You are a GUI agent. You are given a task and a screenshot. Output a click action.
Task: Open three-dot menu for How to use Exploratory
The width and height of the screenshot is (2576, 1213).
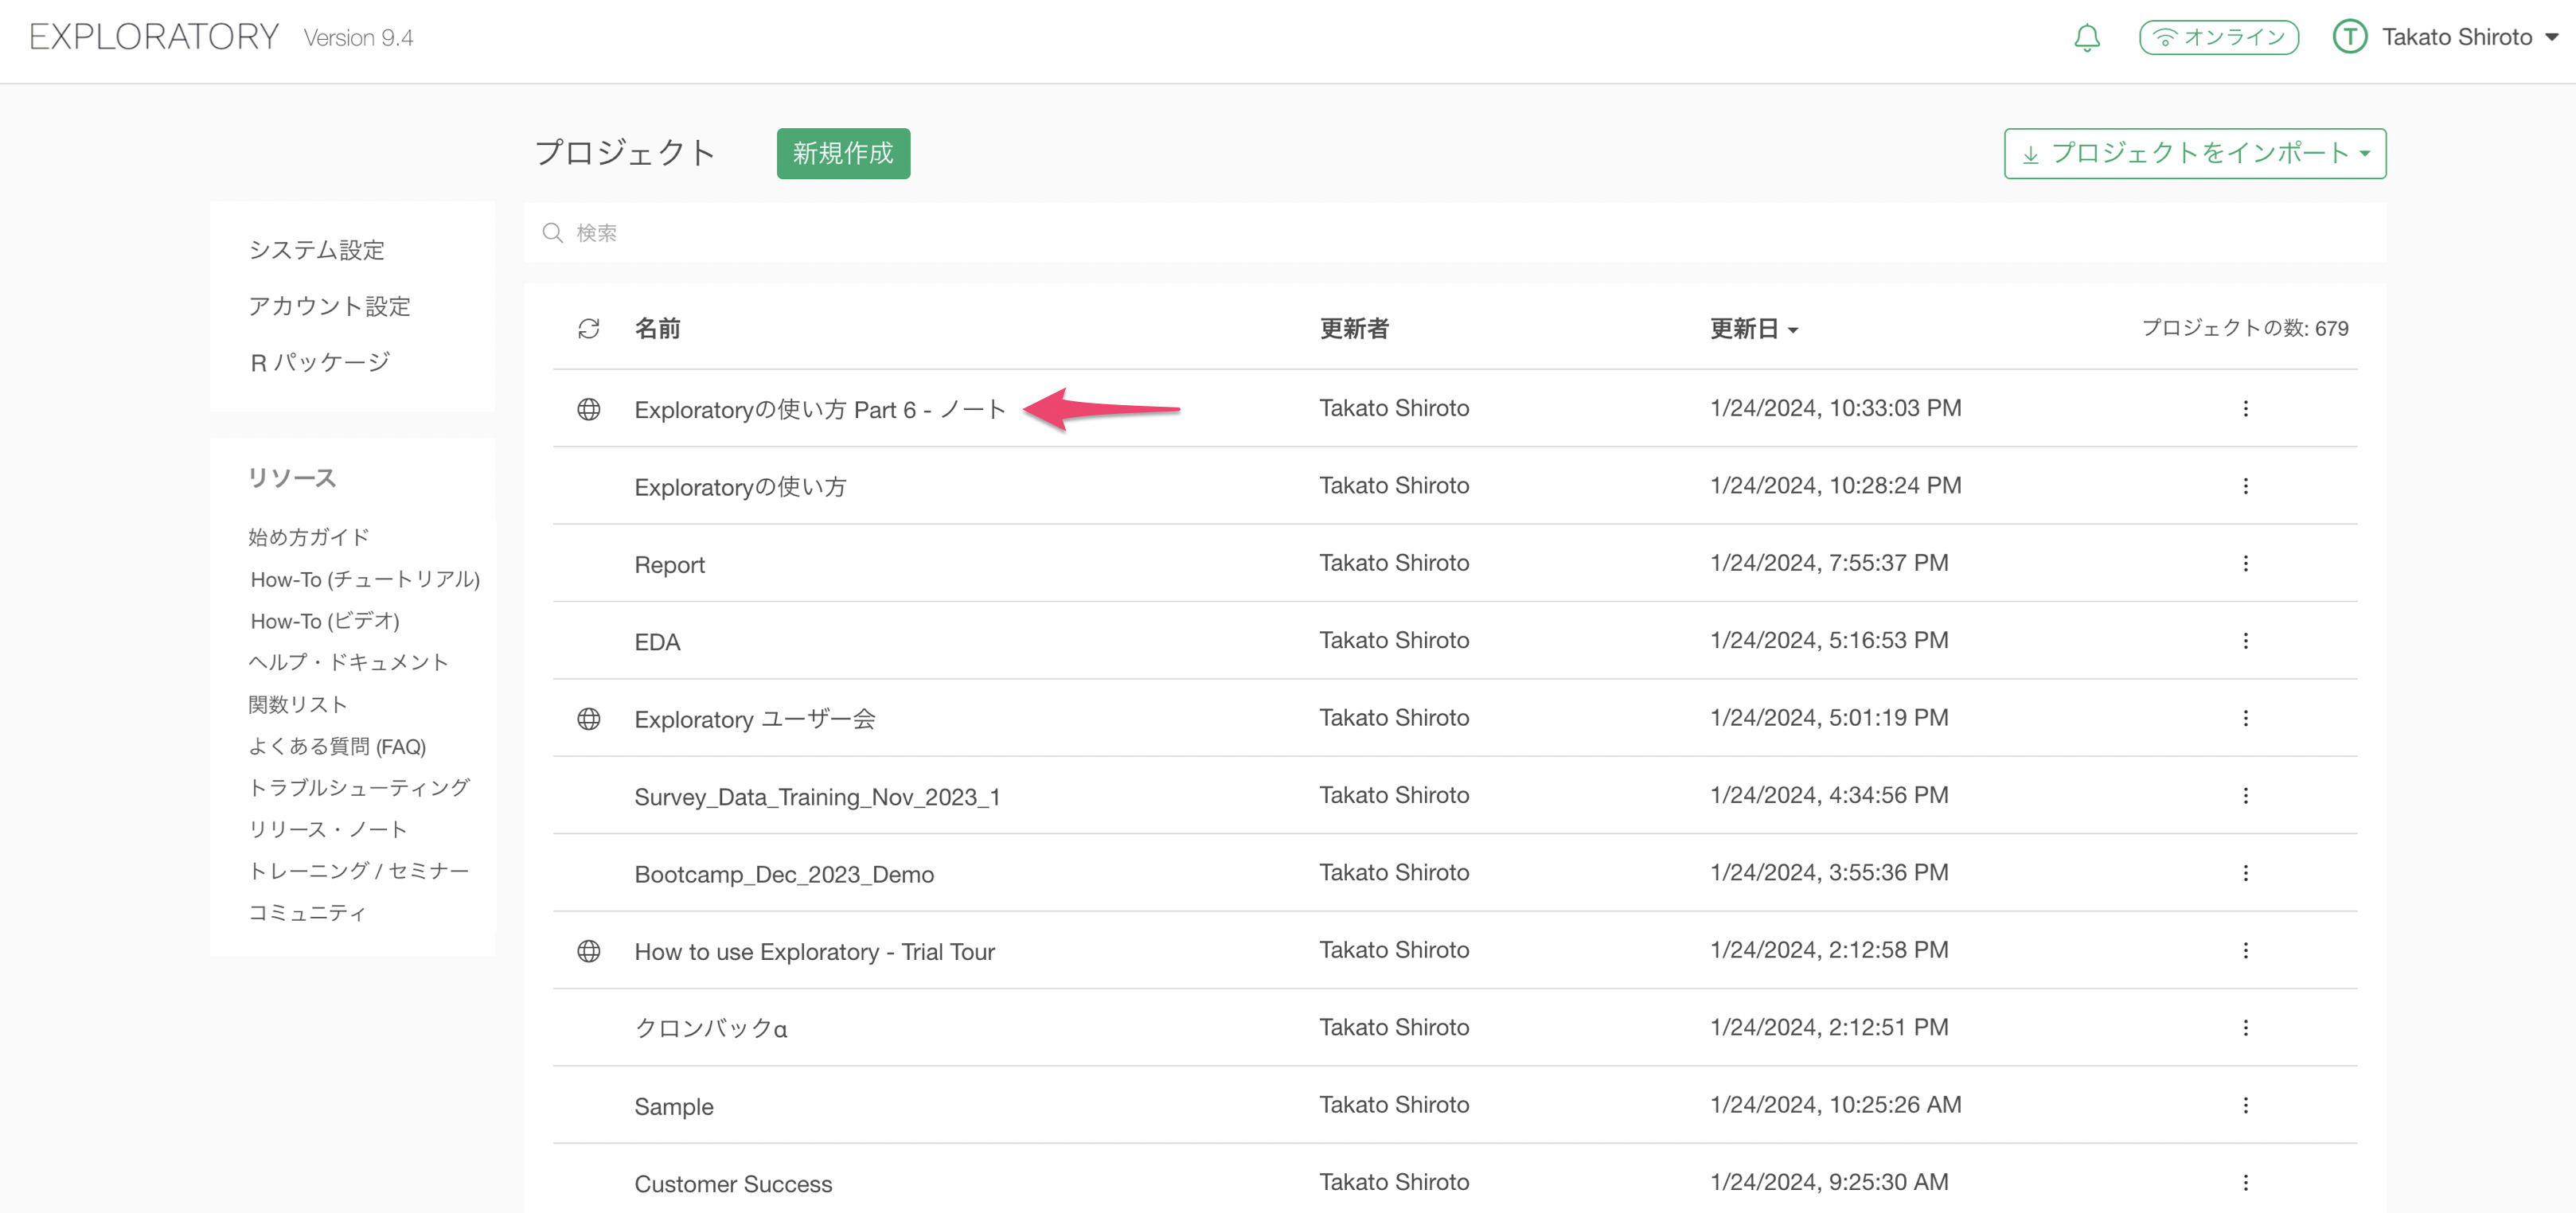click(x=2245, y=951)
